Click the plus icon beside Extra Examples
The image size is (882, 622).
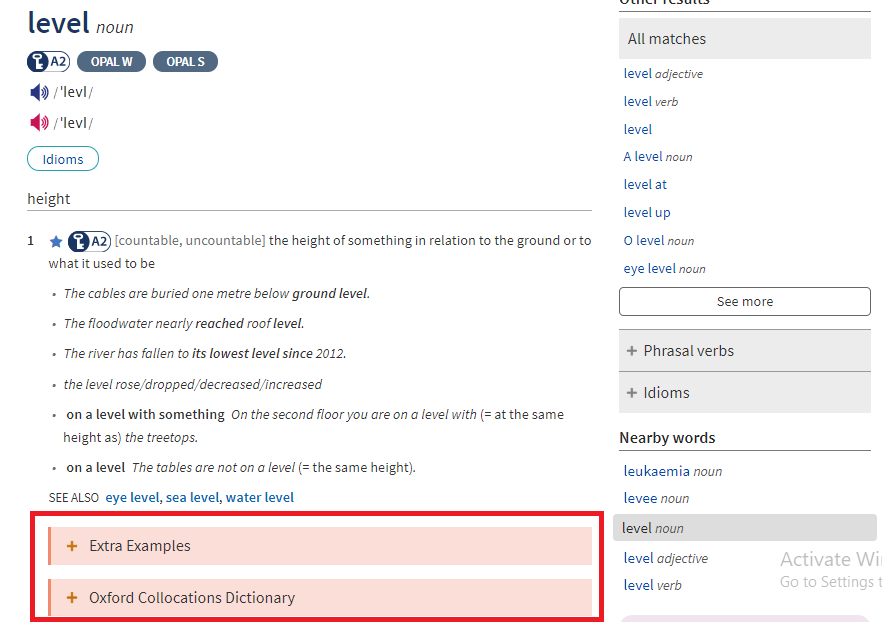coord(72,546)
